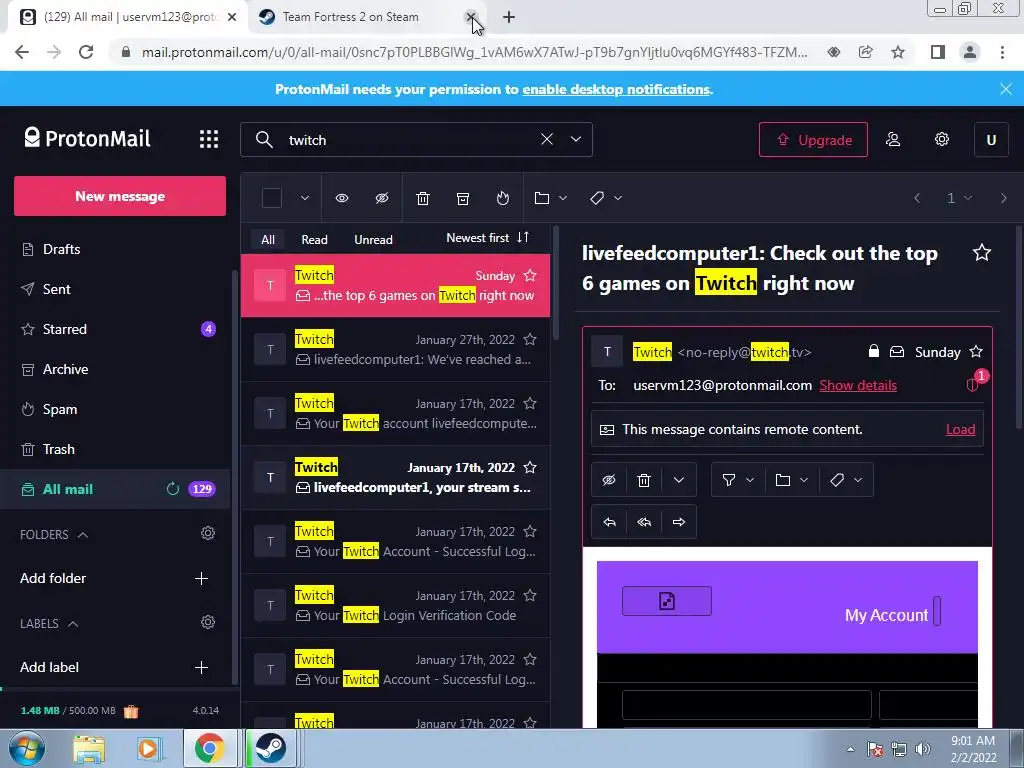Open Steam from Windows taskbar
1024x768 pixels.
click(270, 748)
